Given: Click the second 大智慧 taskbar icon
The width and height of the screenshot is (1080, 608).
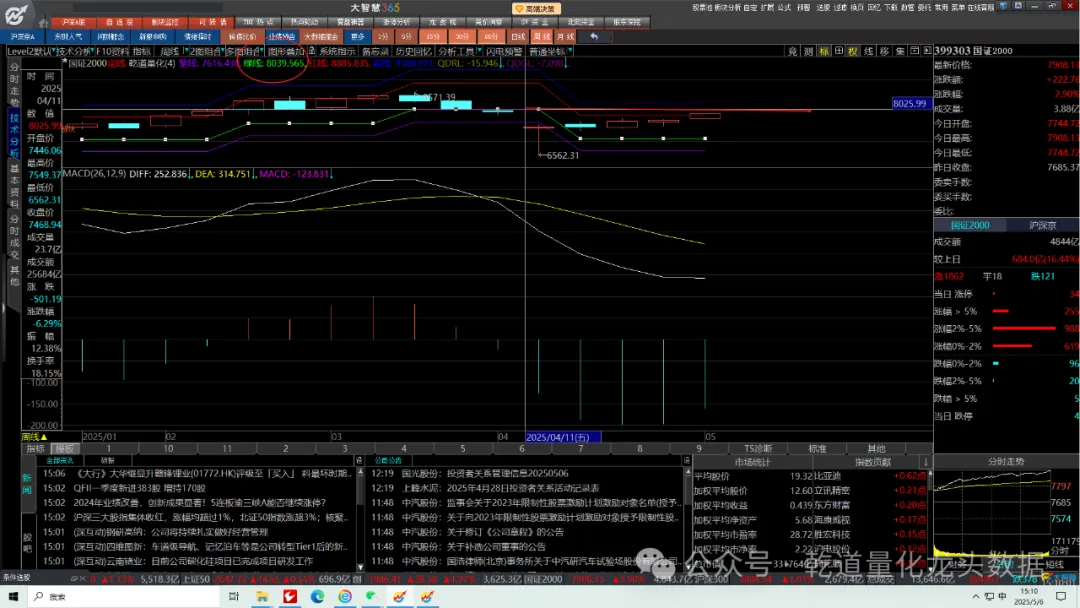Looking at the screenshot, I should [427, 596].
